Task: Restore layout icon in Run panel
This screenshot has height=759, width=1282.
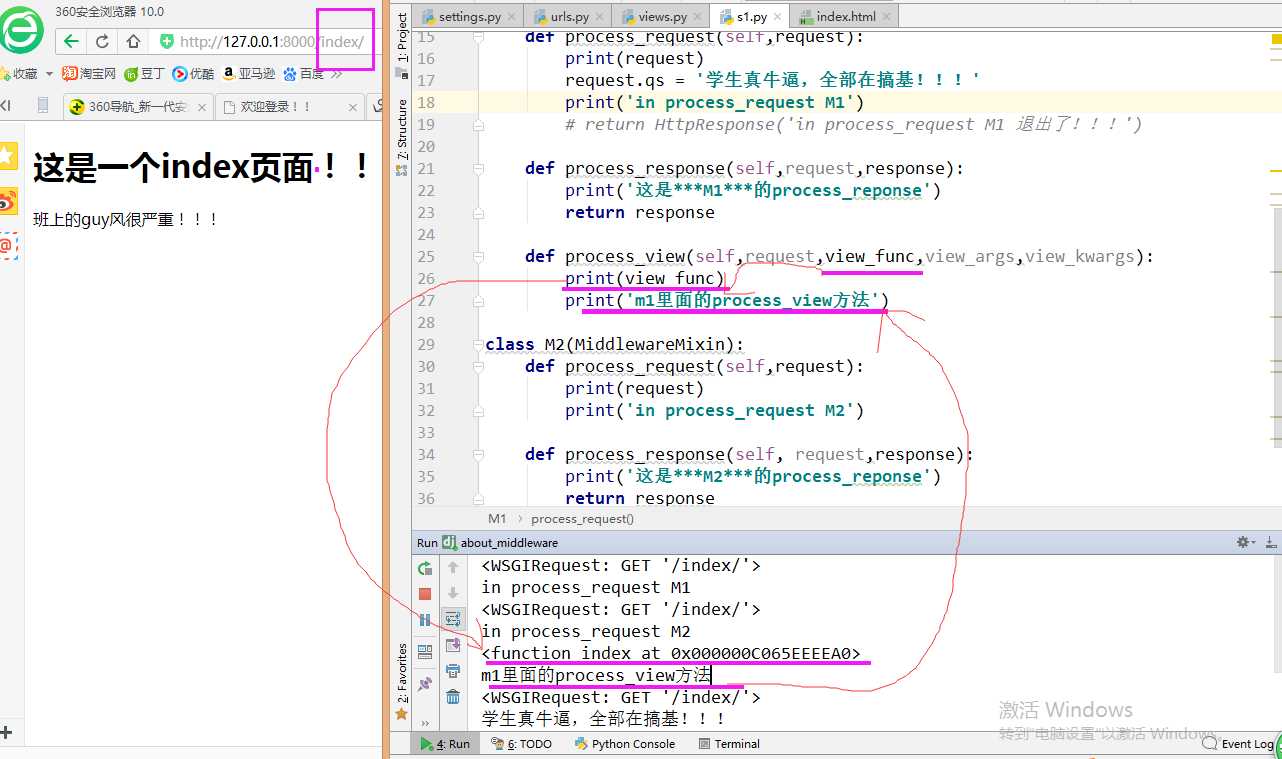Action: click(x=425, y=651)
